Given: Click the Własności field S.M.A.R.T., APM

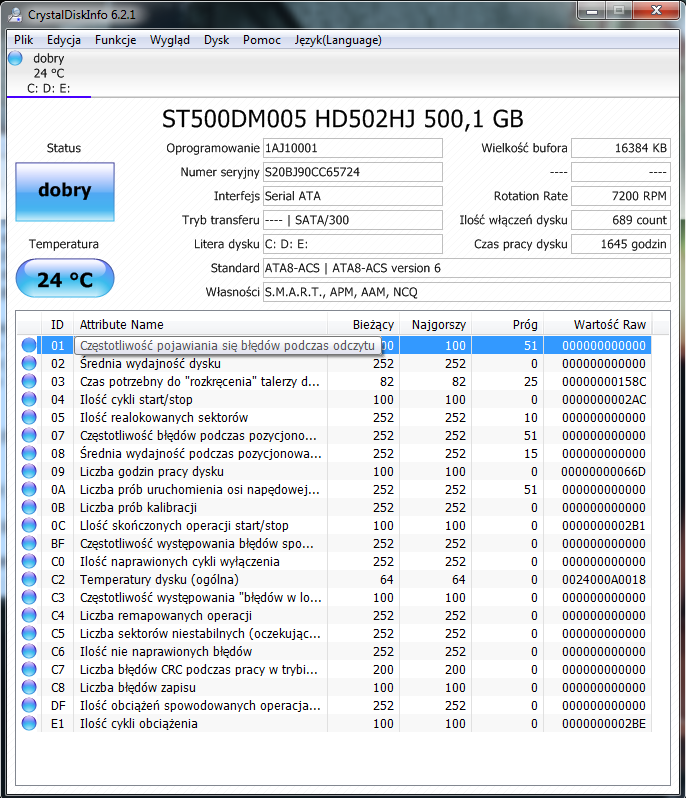Looking at the screenshot, I should pos(467,293).
